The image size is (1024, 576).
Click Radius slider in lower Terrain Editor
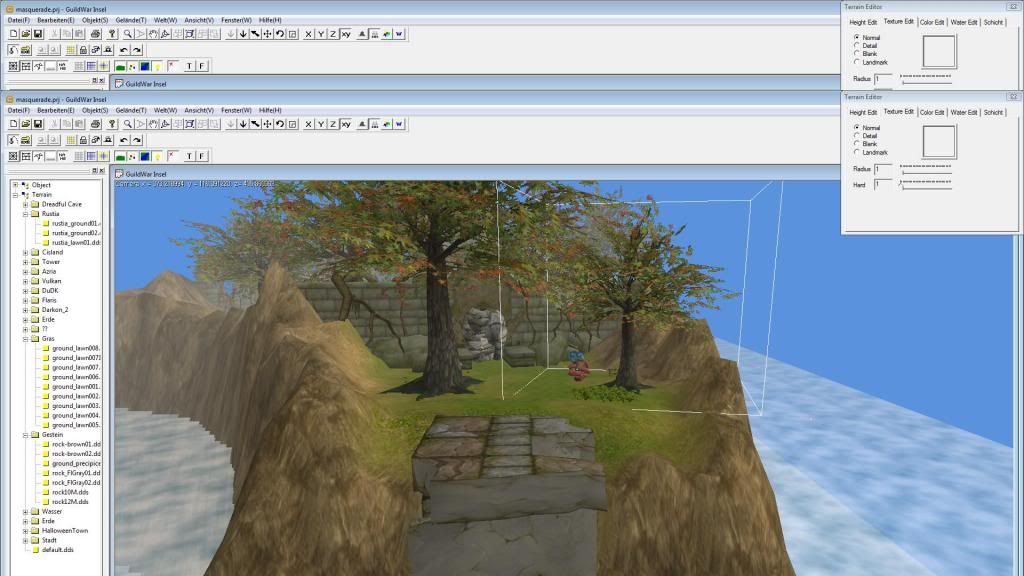coord(925,168)
